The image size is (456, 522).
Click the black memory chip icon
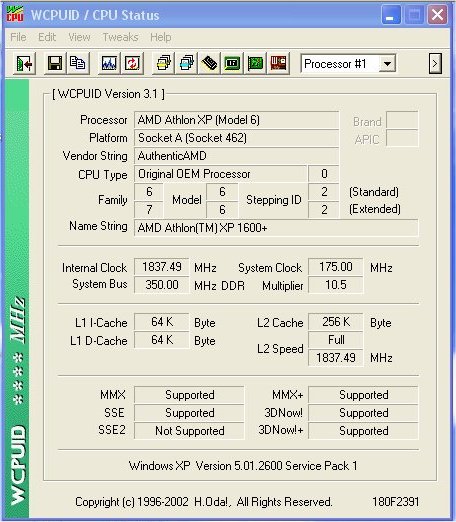(x=209, y=63)
